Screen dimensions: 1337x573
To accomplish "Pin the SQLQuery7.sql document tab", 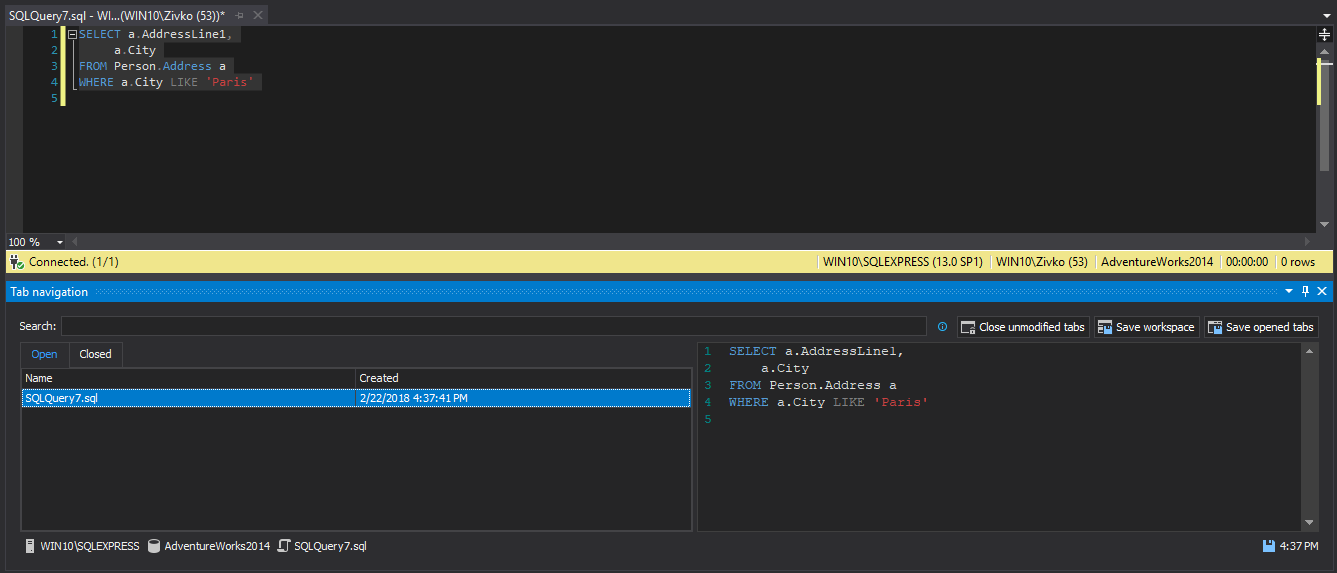I will 239,16.
